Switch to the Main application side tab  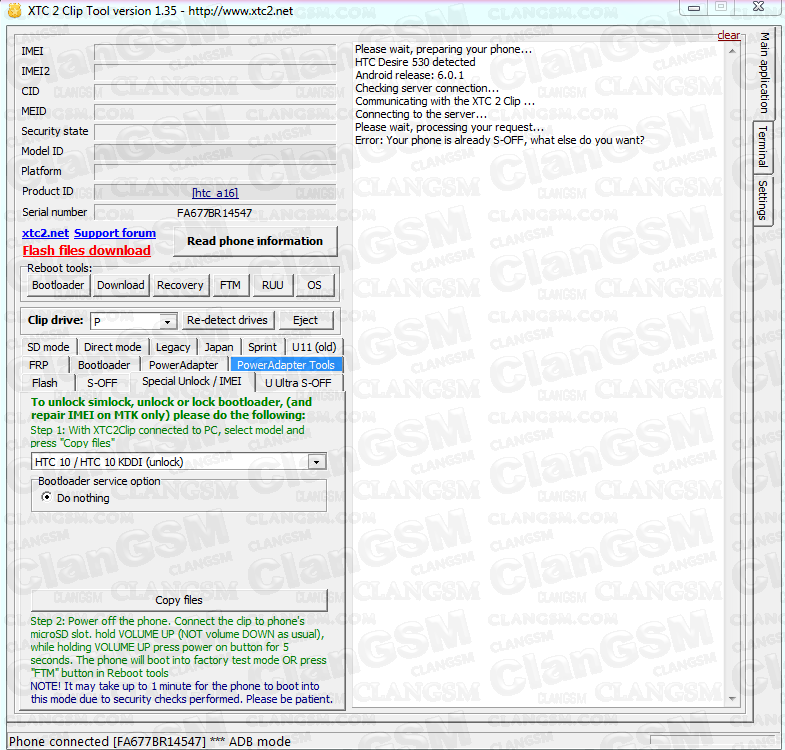764,73
